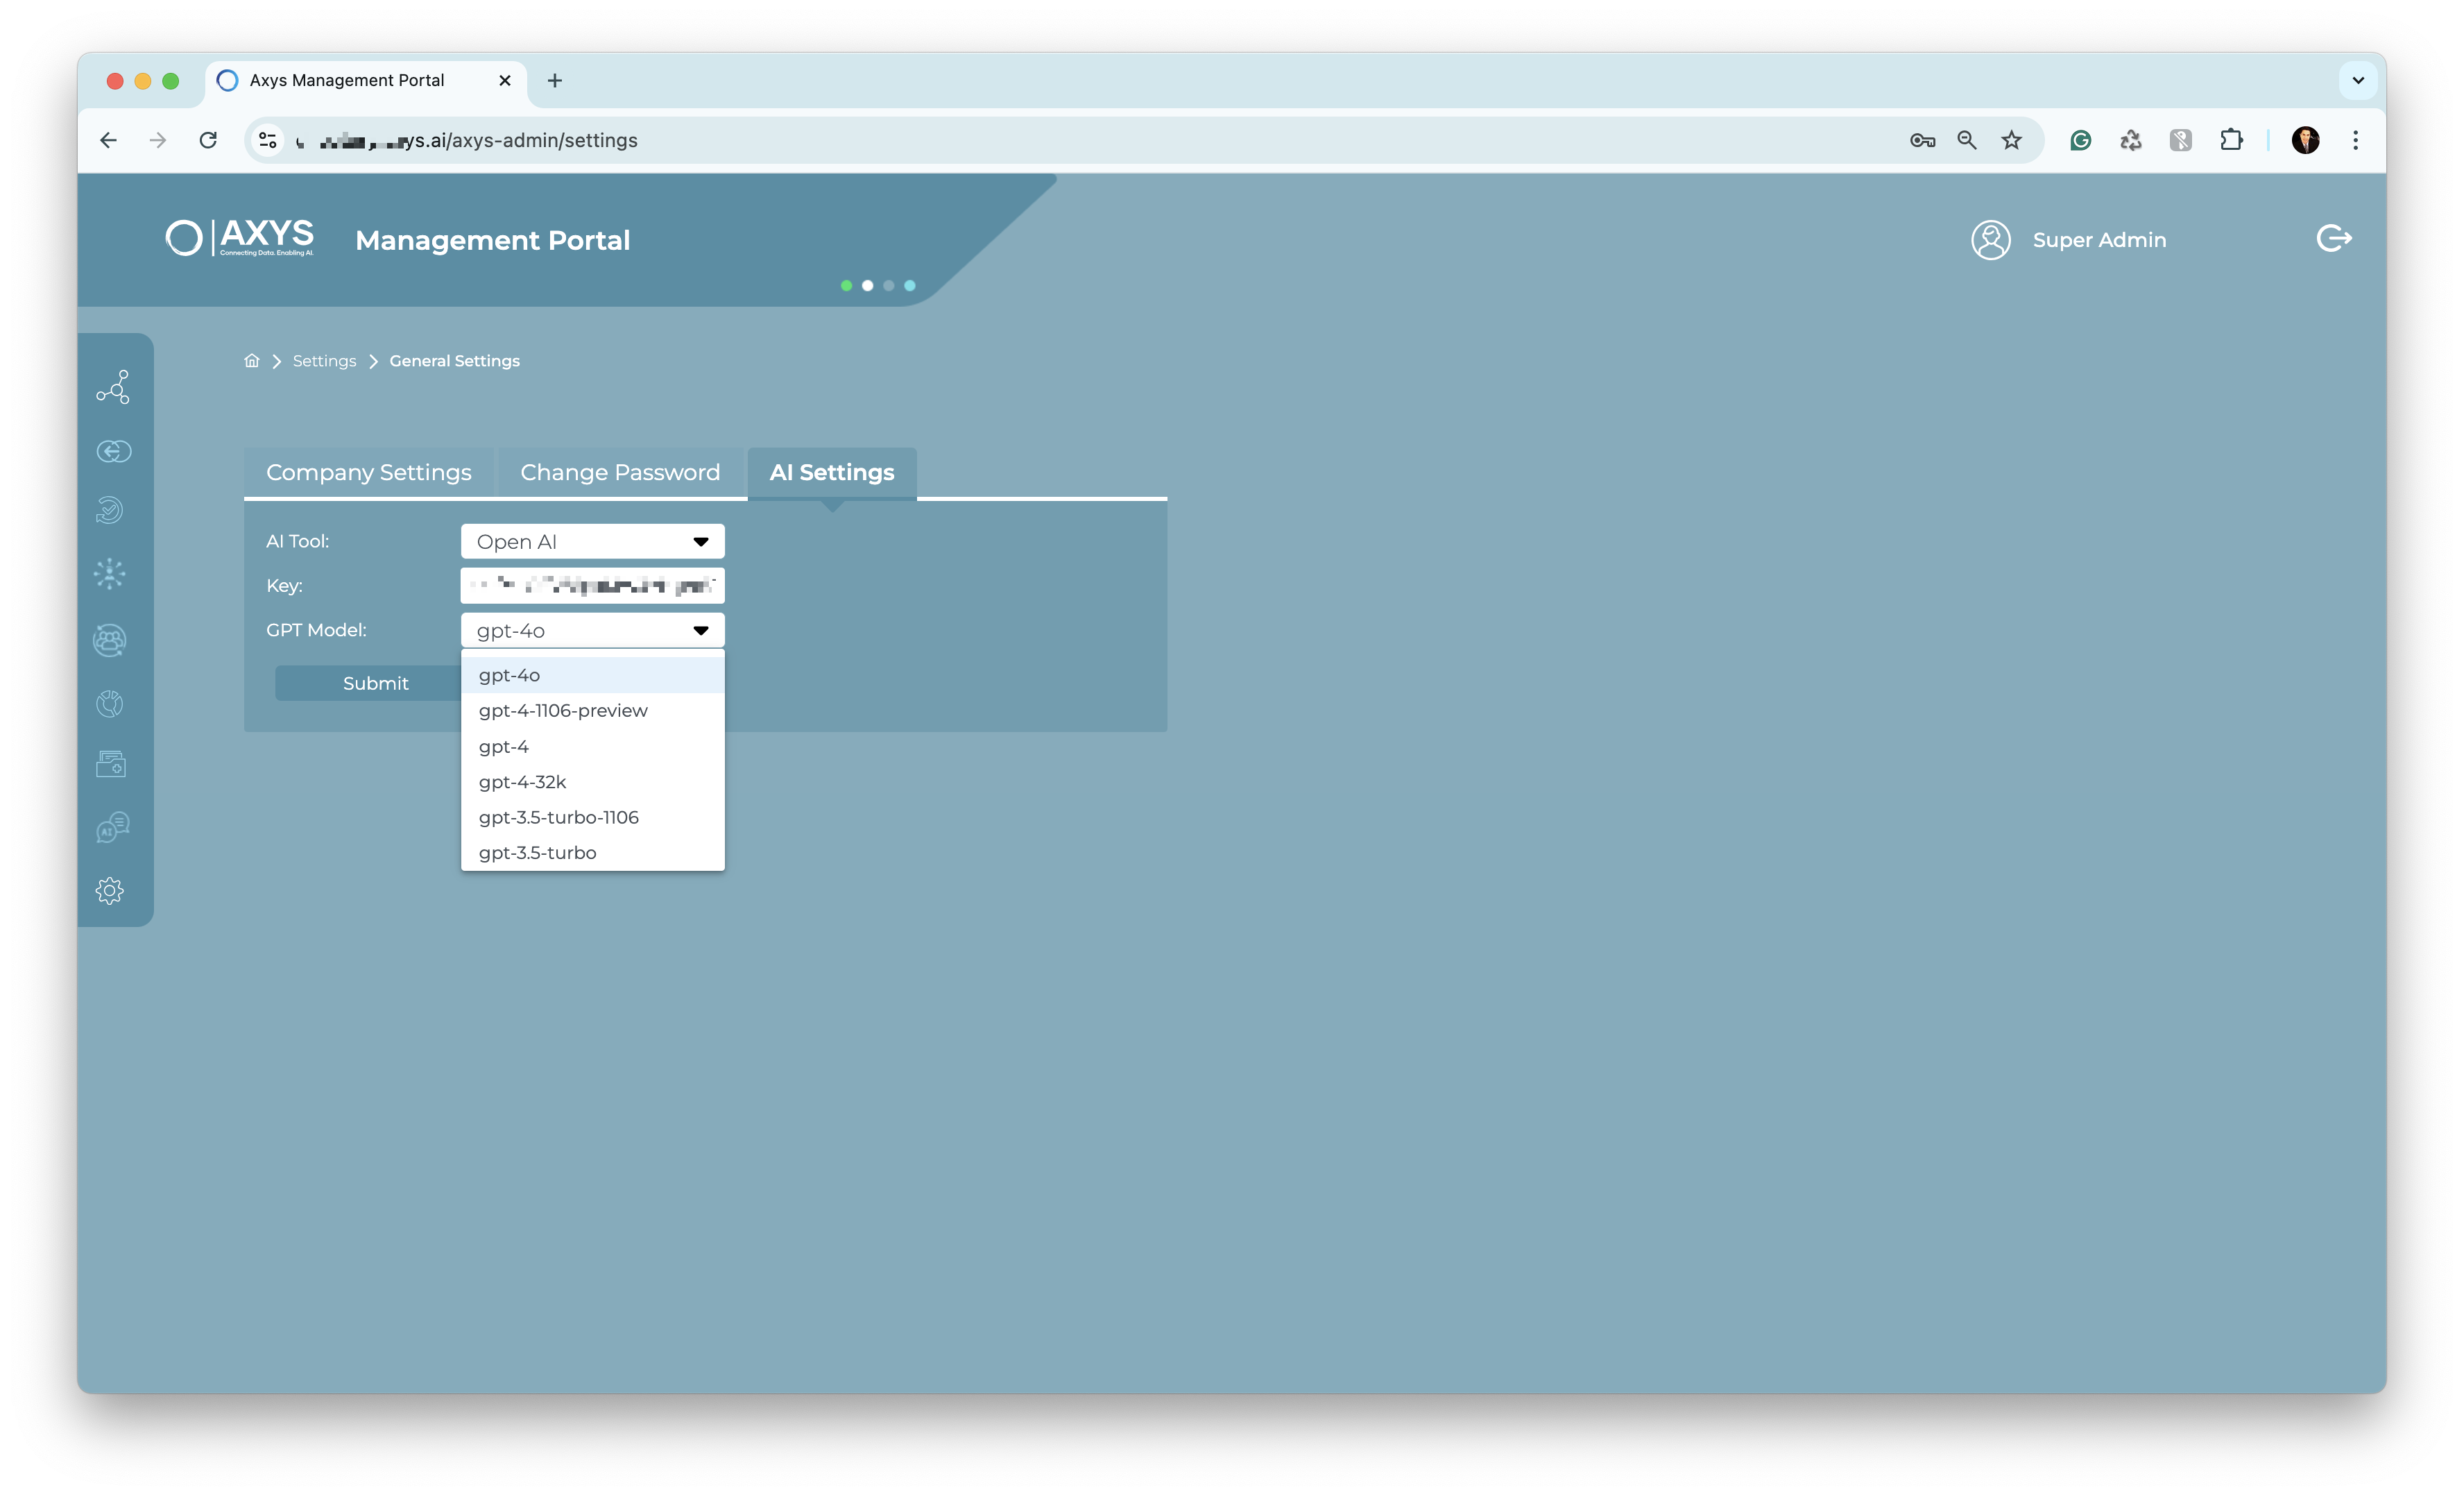Click into the Key input field

[x=592, y=586]
